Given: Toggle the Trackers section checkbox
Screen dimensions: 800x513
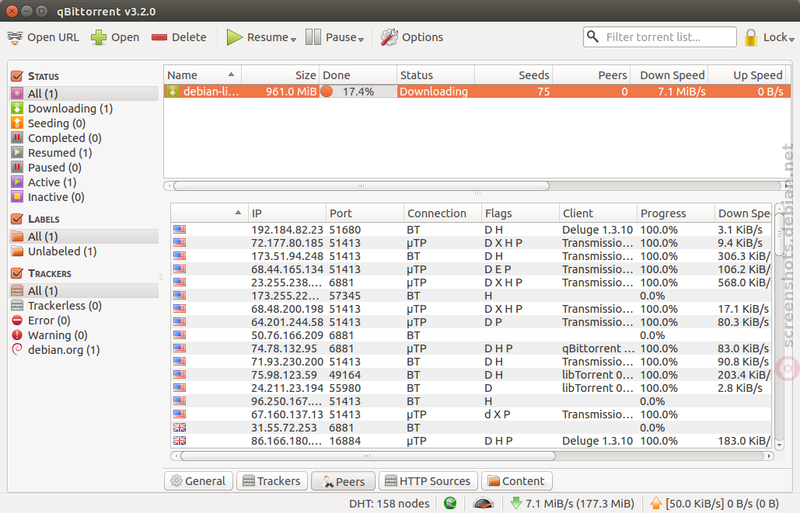Looking at the screenshot, I should (x=17, y=273).
